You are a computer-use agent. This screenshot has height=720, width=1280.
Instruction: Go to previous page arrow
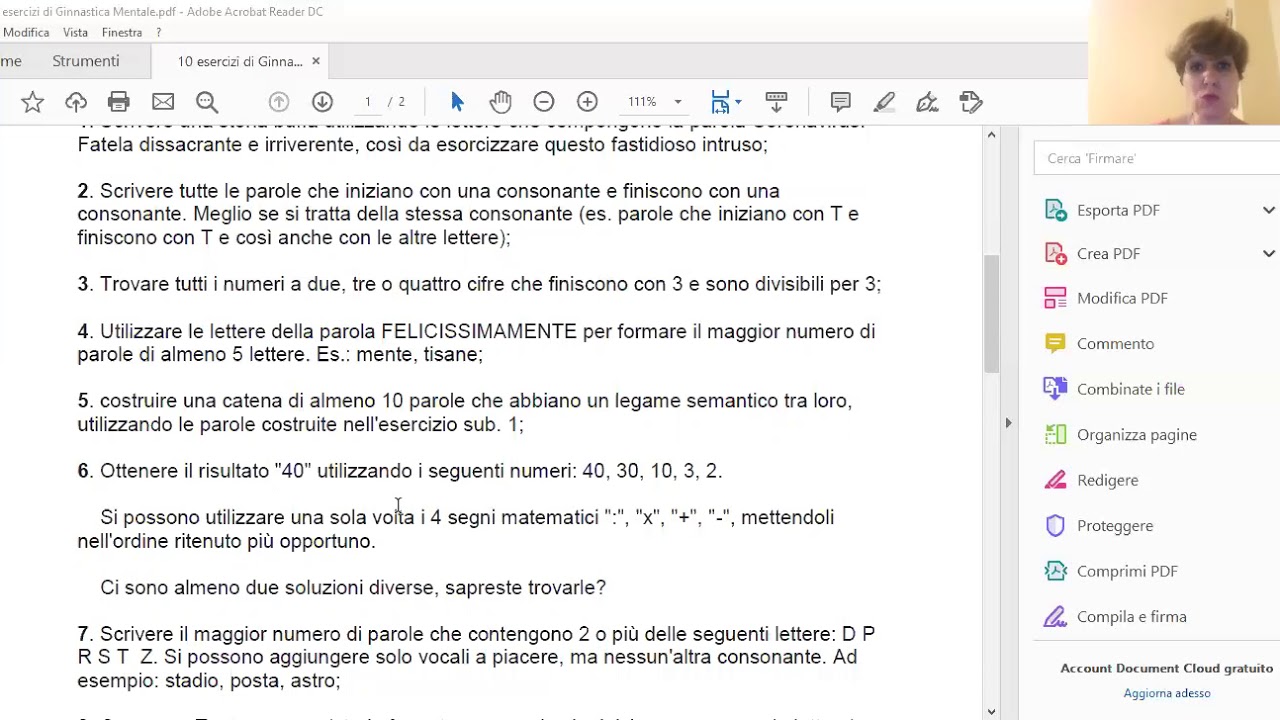tap(279, 102)
